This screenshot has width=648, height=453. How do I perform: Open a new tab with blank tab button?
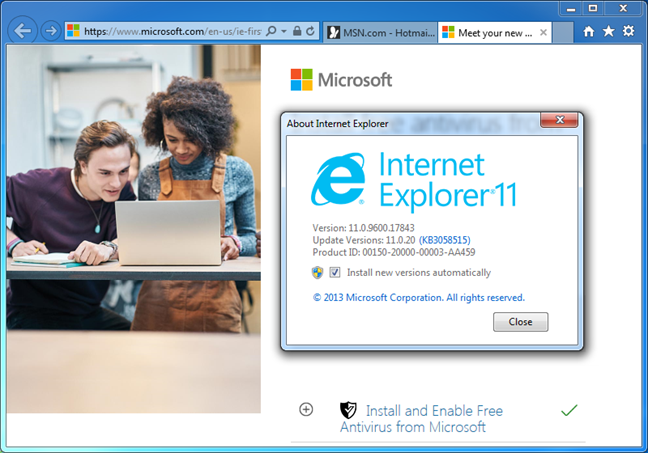(563, 33)
